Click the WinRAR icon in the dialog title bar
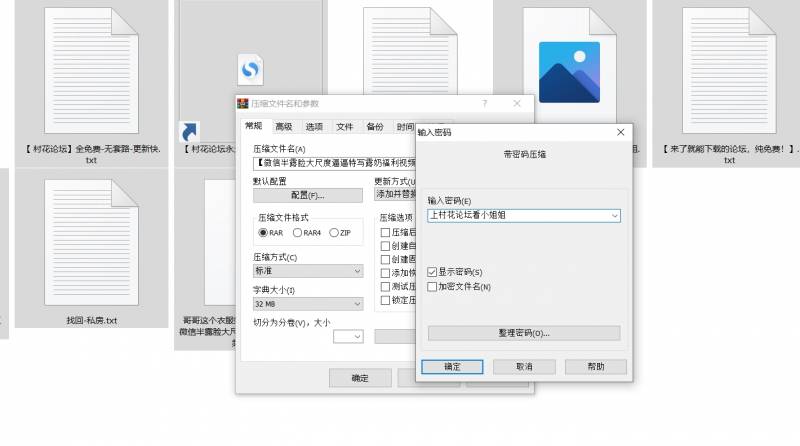 [242, 103]
